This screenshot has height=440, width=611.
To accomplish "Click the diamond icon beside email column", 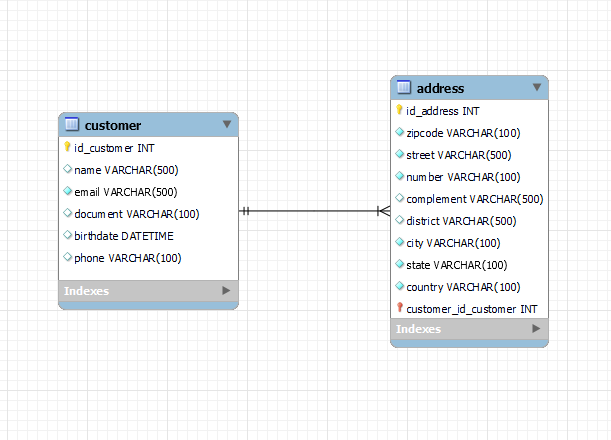I will click(x=67, y=191).
